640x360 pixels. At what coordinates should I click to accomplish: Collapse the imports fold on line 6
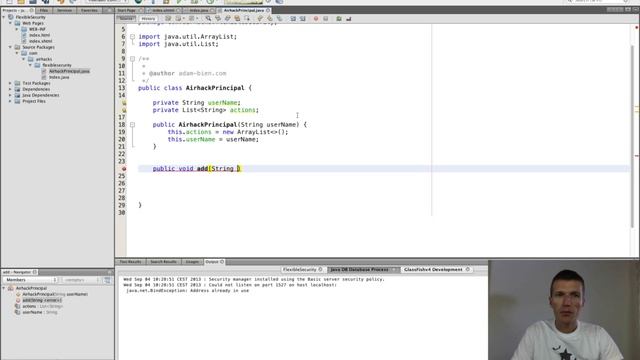click(x=132, y=37)
